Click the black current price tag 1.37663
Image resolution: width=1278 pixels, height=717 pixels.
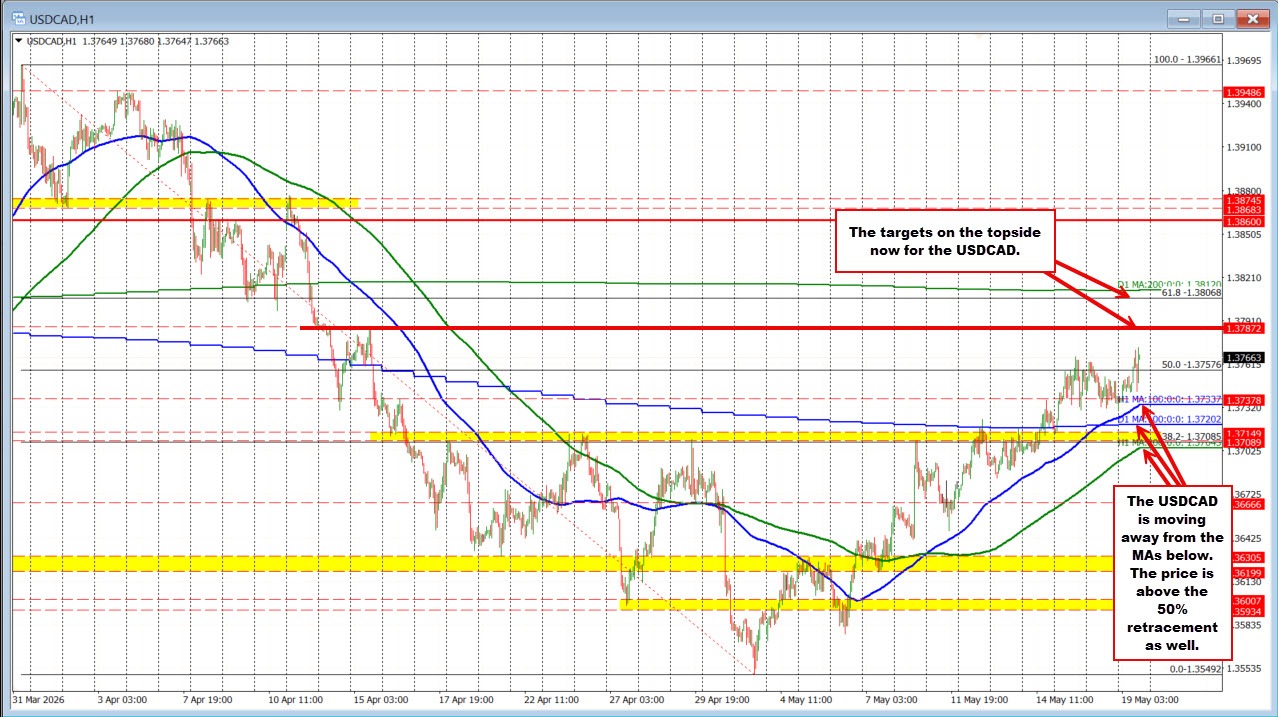tap(1243, 357)
